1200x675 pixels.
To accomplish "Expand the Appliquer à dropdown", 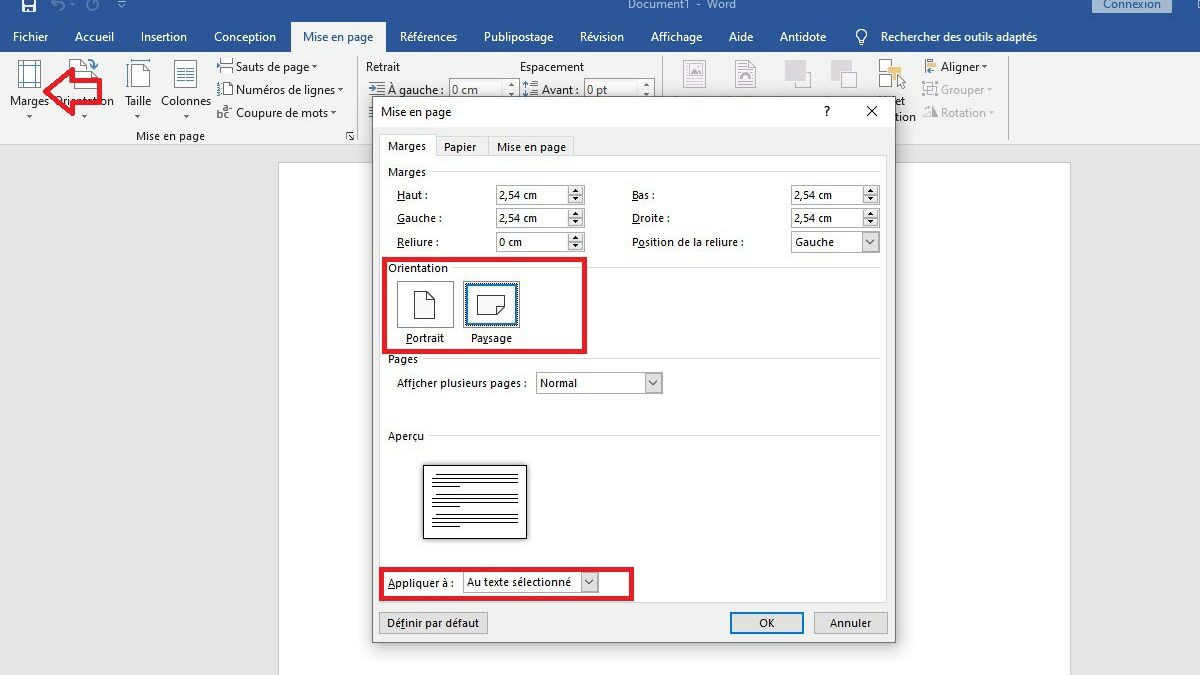I will coord(589,582).
